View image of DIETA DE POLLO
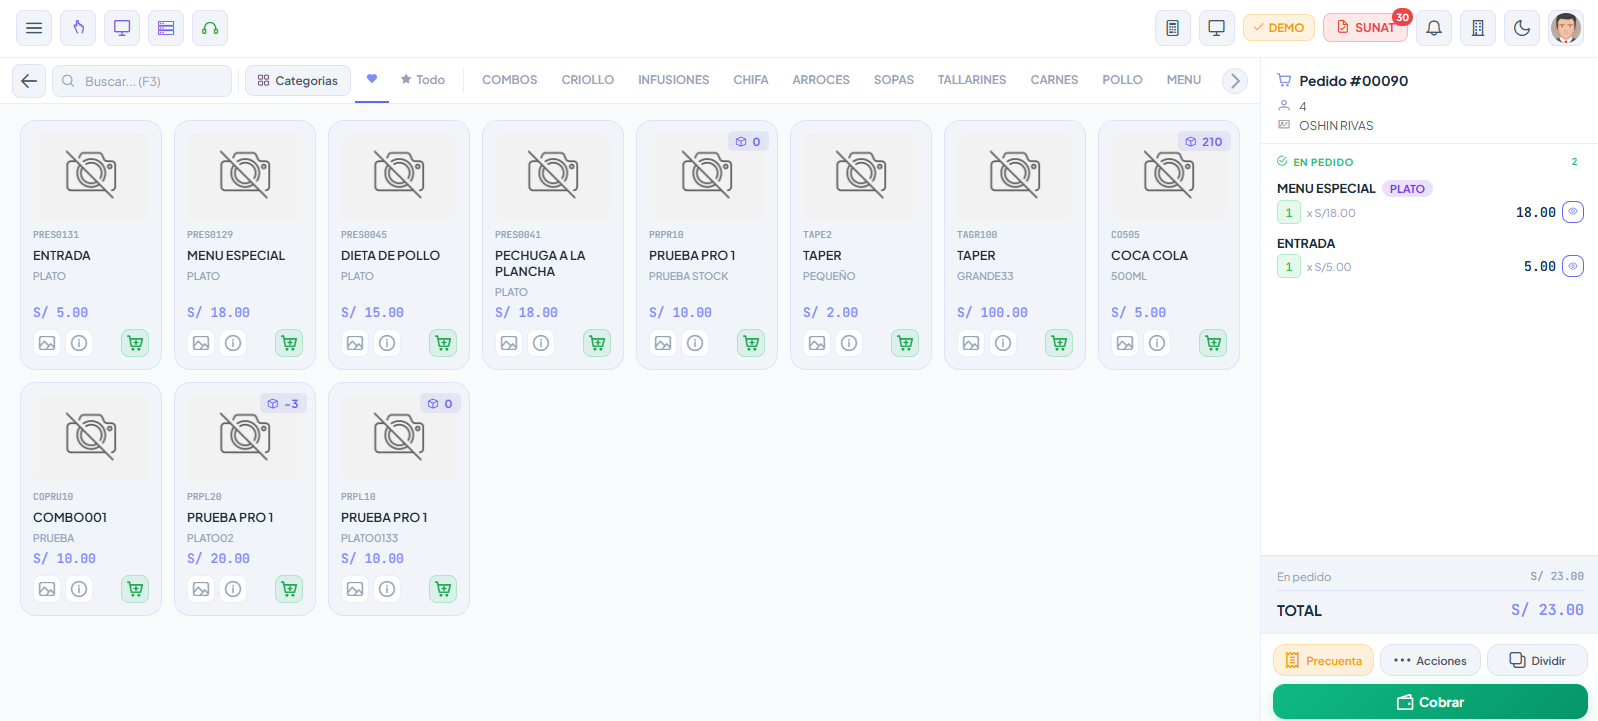1598x721 pixels. 355,343
